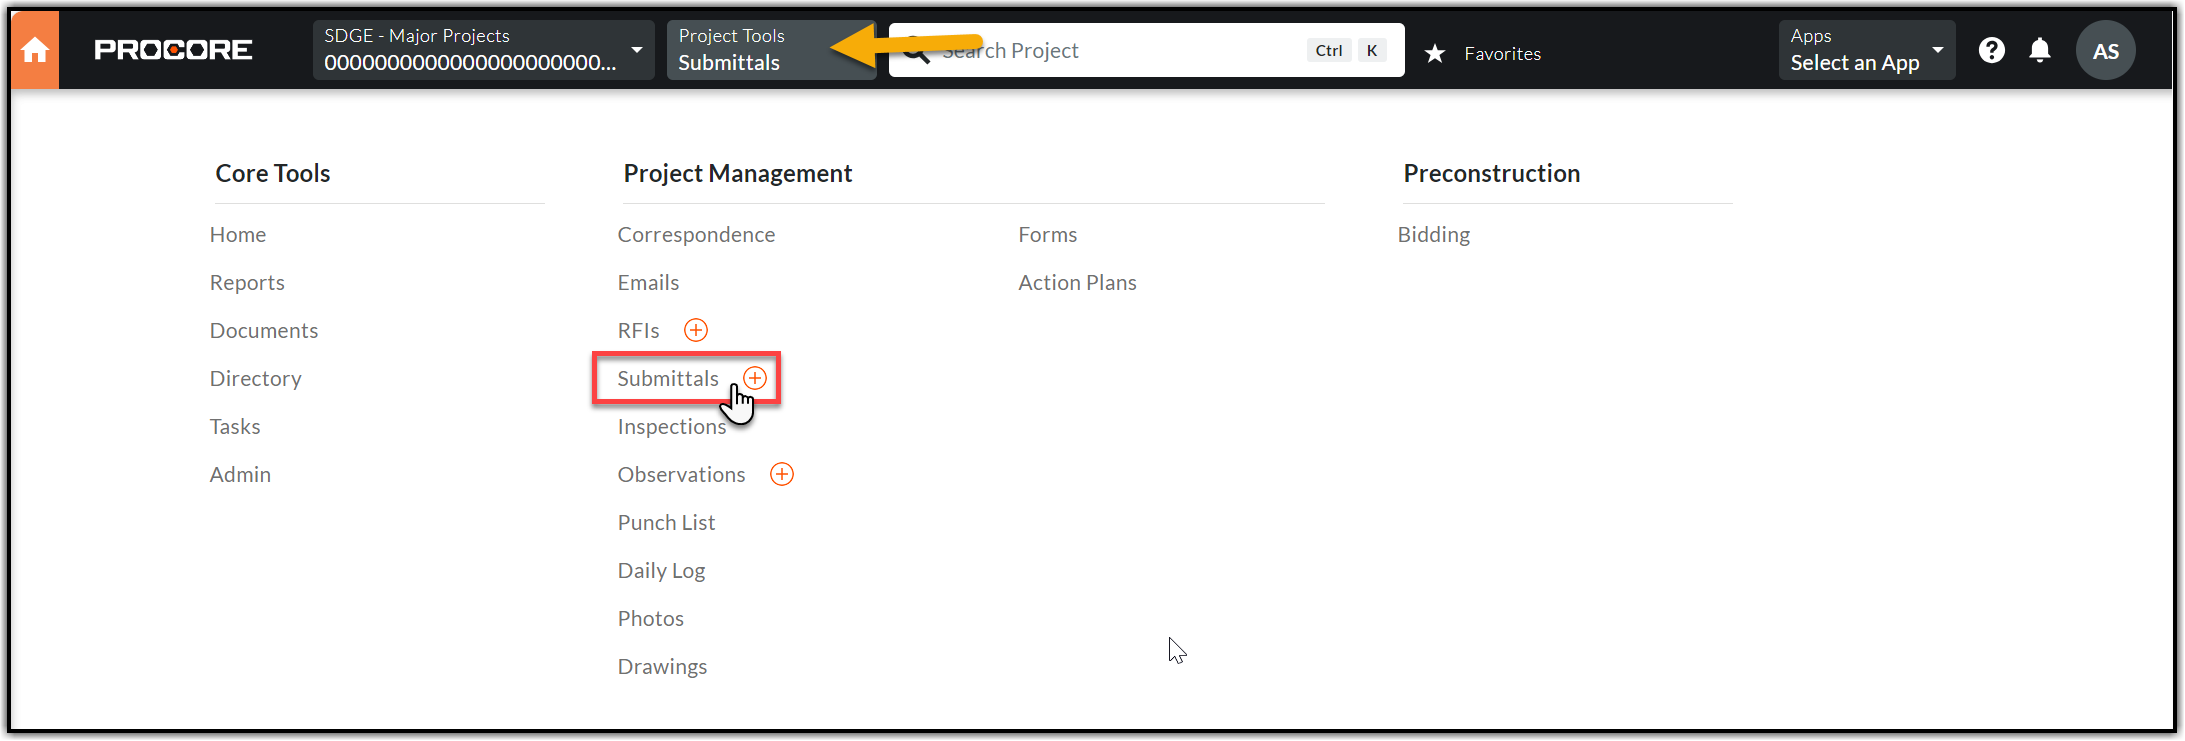Open the Bidding tool link
Viewport: 2185px width, 741px height.
coord(1433,235)
